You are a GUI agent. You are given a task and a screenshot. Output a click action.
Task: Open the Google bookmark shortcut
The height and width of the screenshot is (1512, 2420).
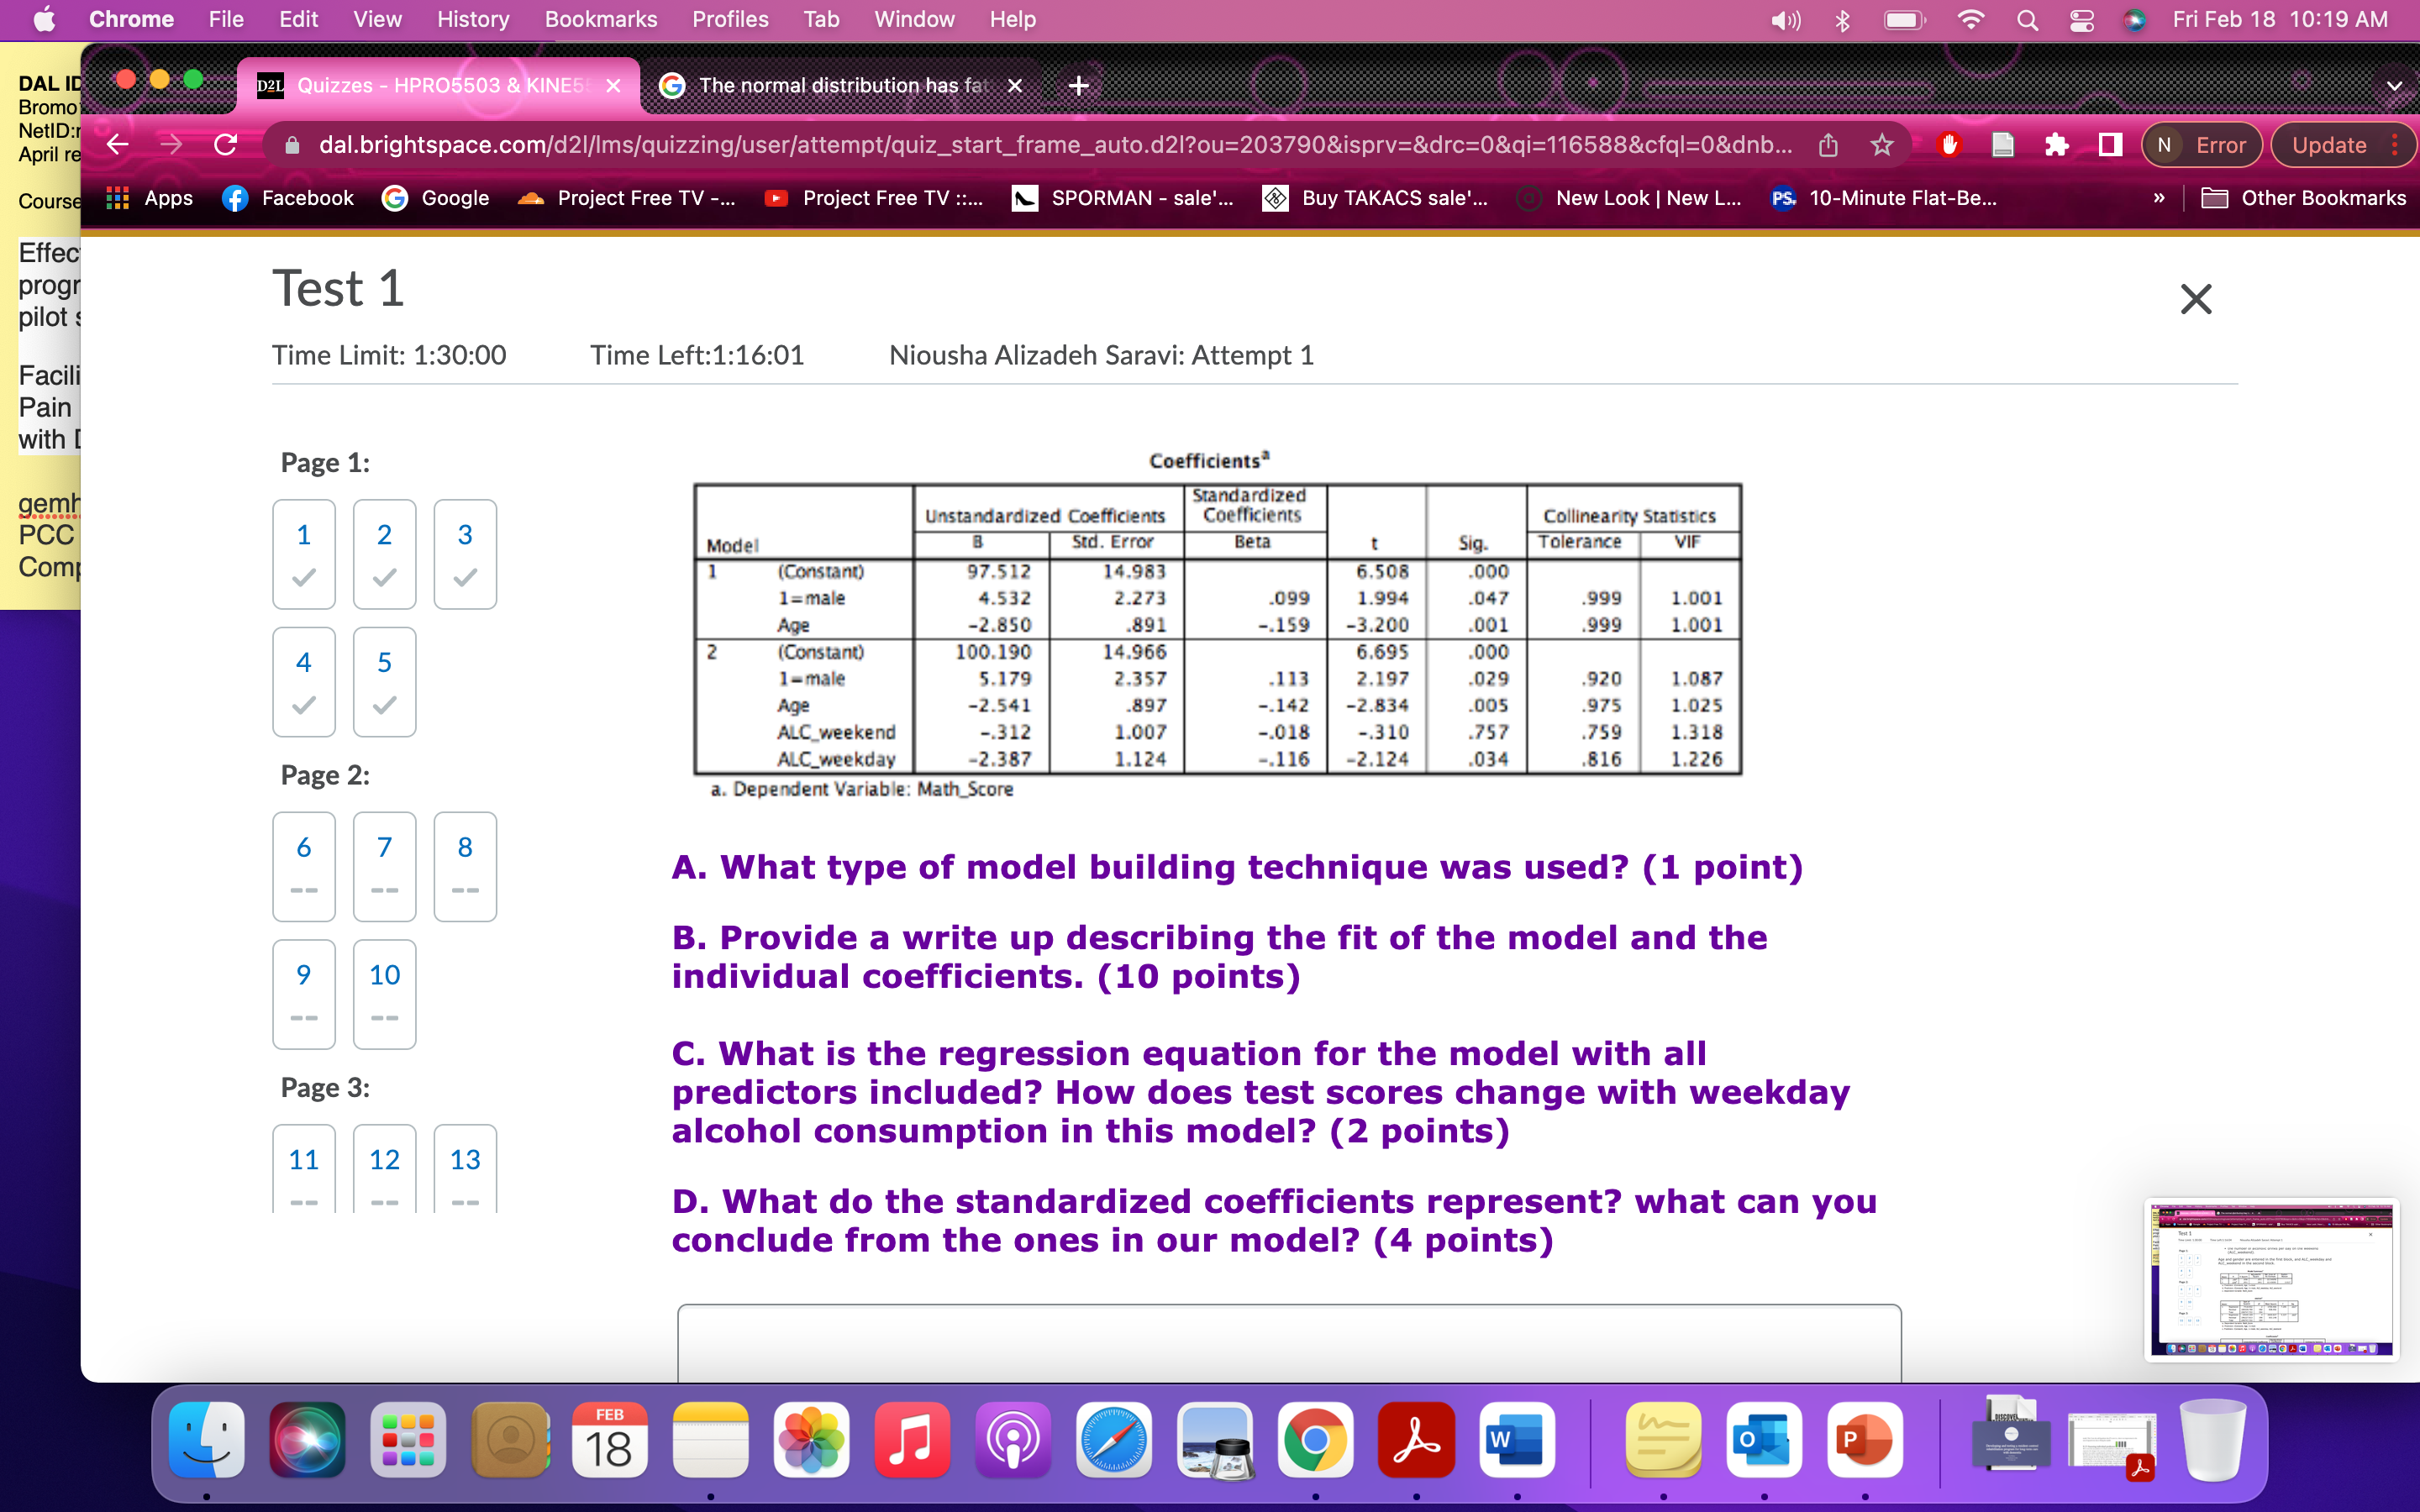(x=435, y=198)
